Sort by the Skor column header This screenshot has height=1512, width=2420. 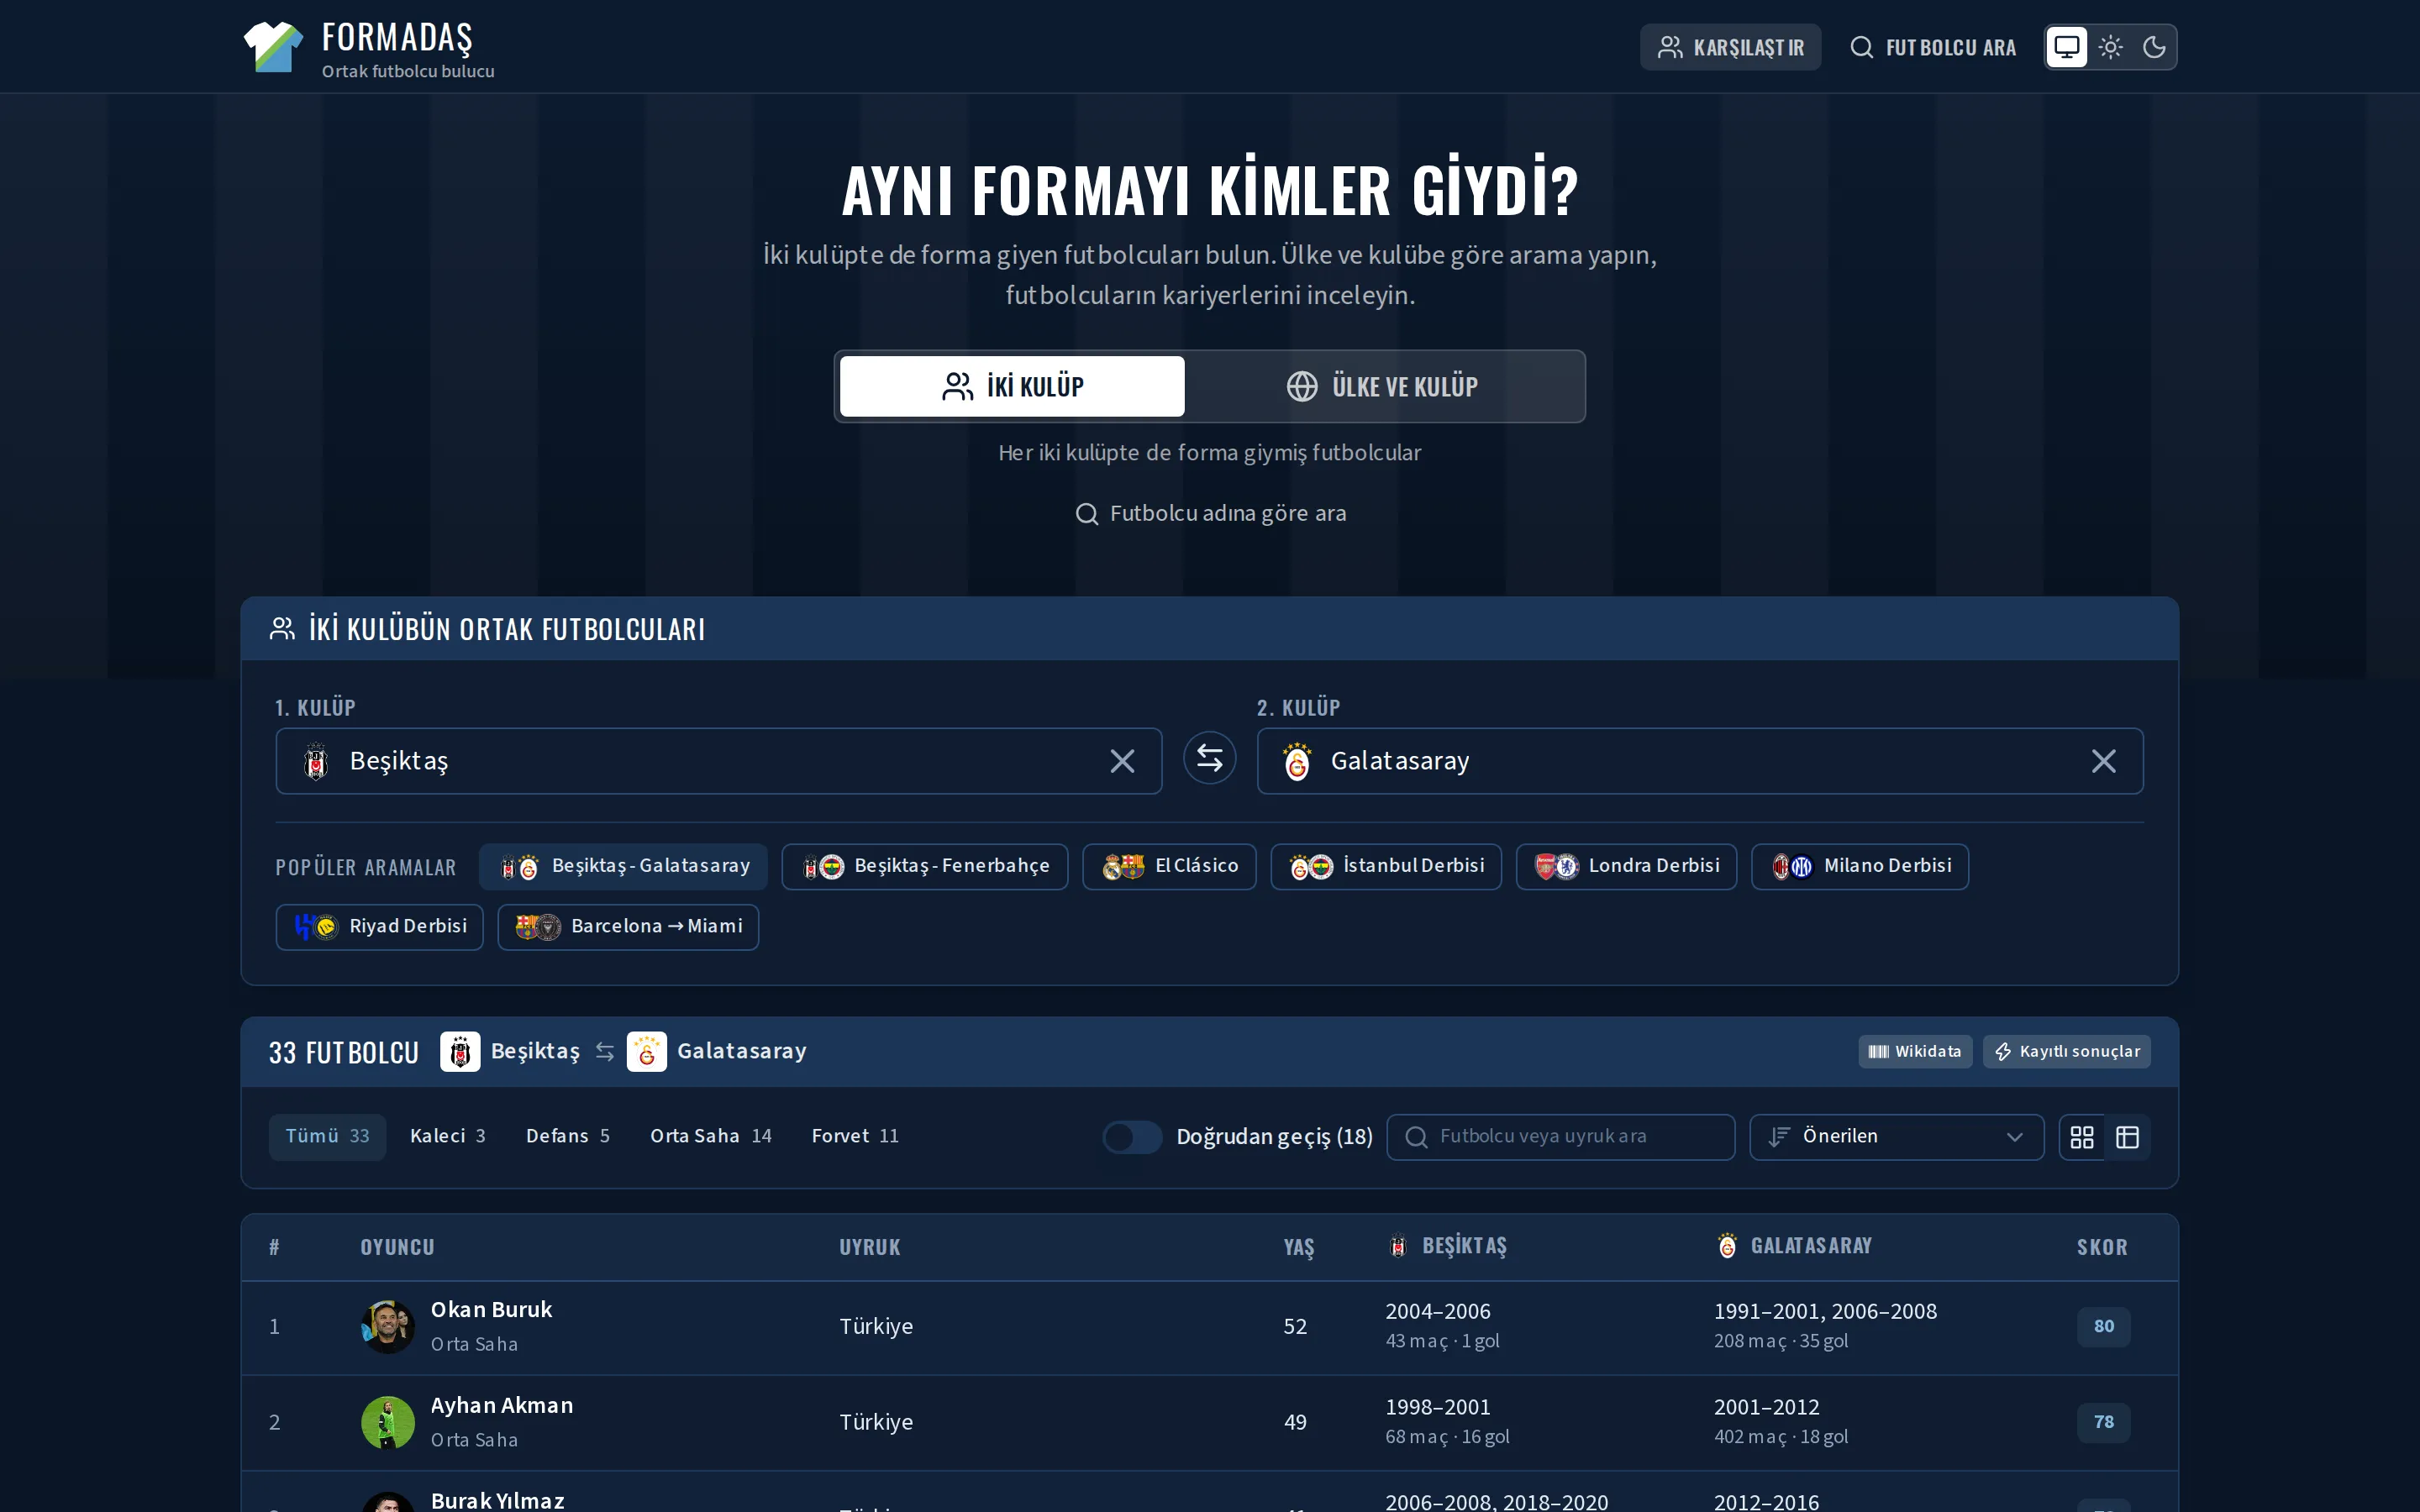point(2102,1247)
